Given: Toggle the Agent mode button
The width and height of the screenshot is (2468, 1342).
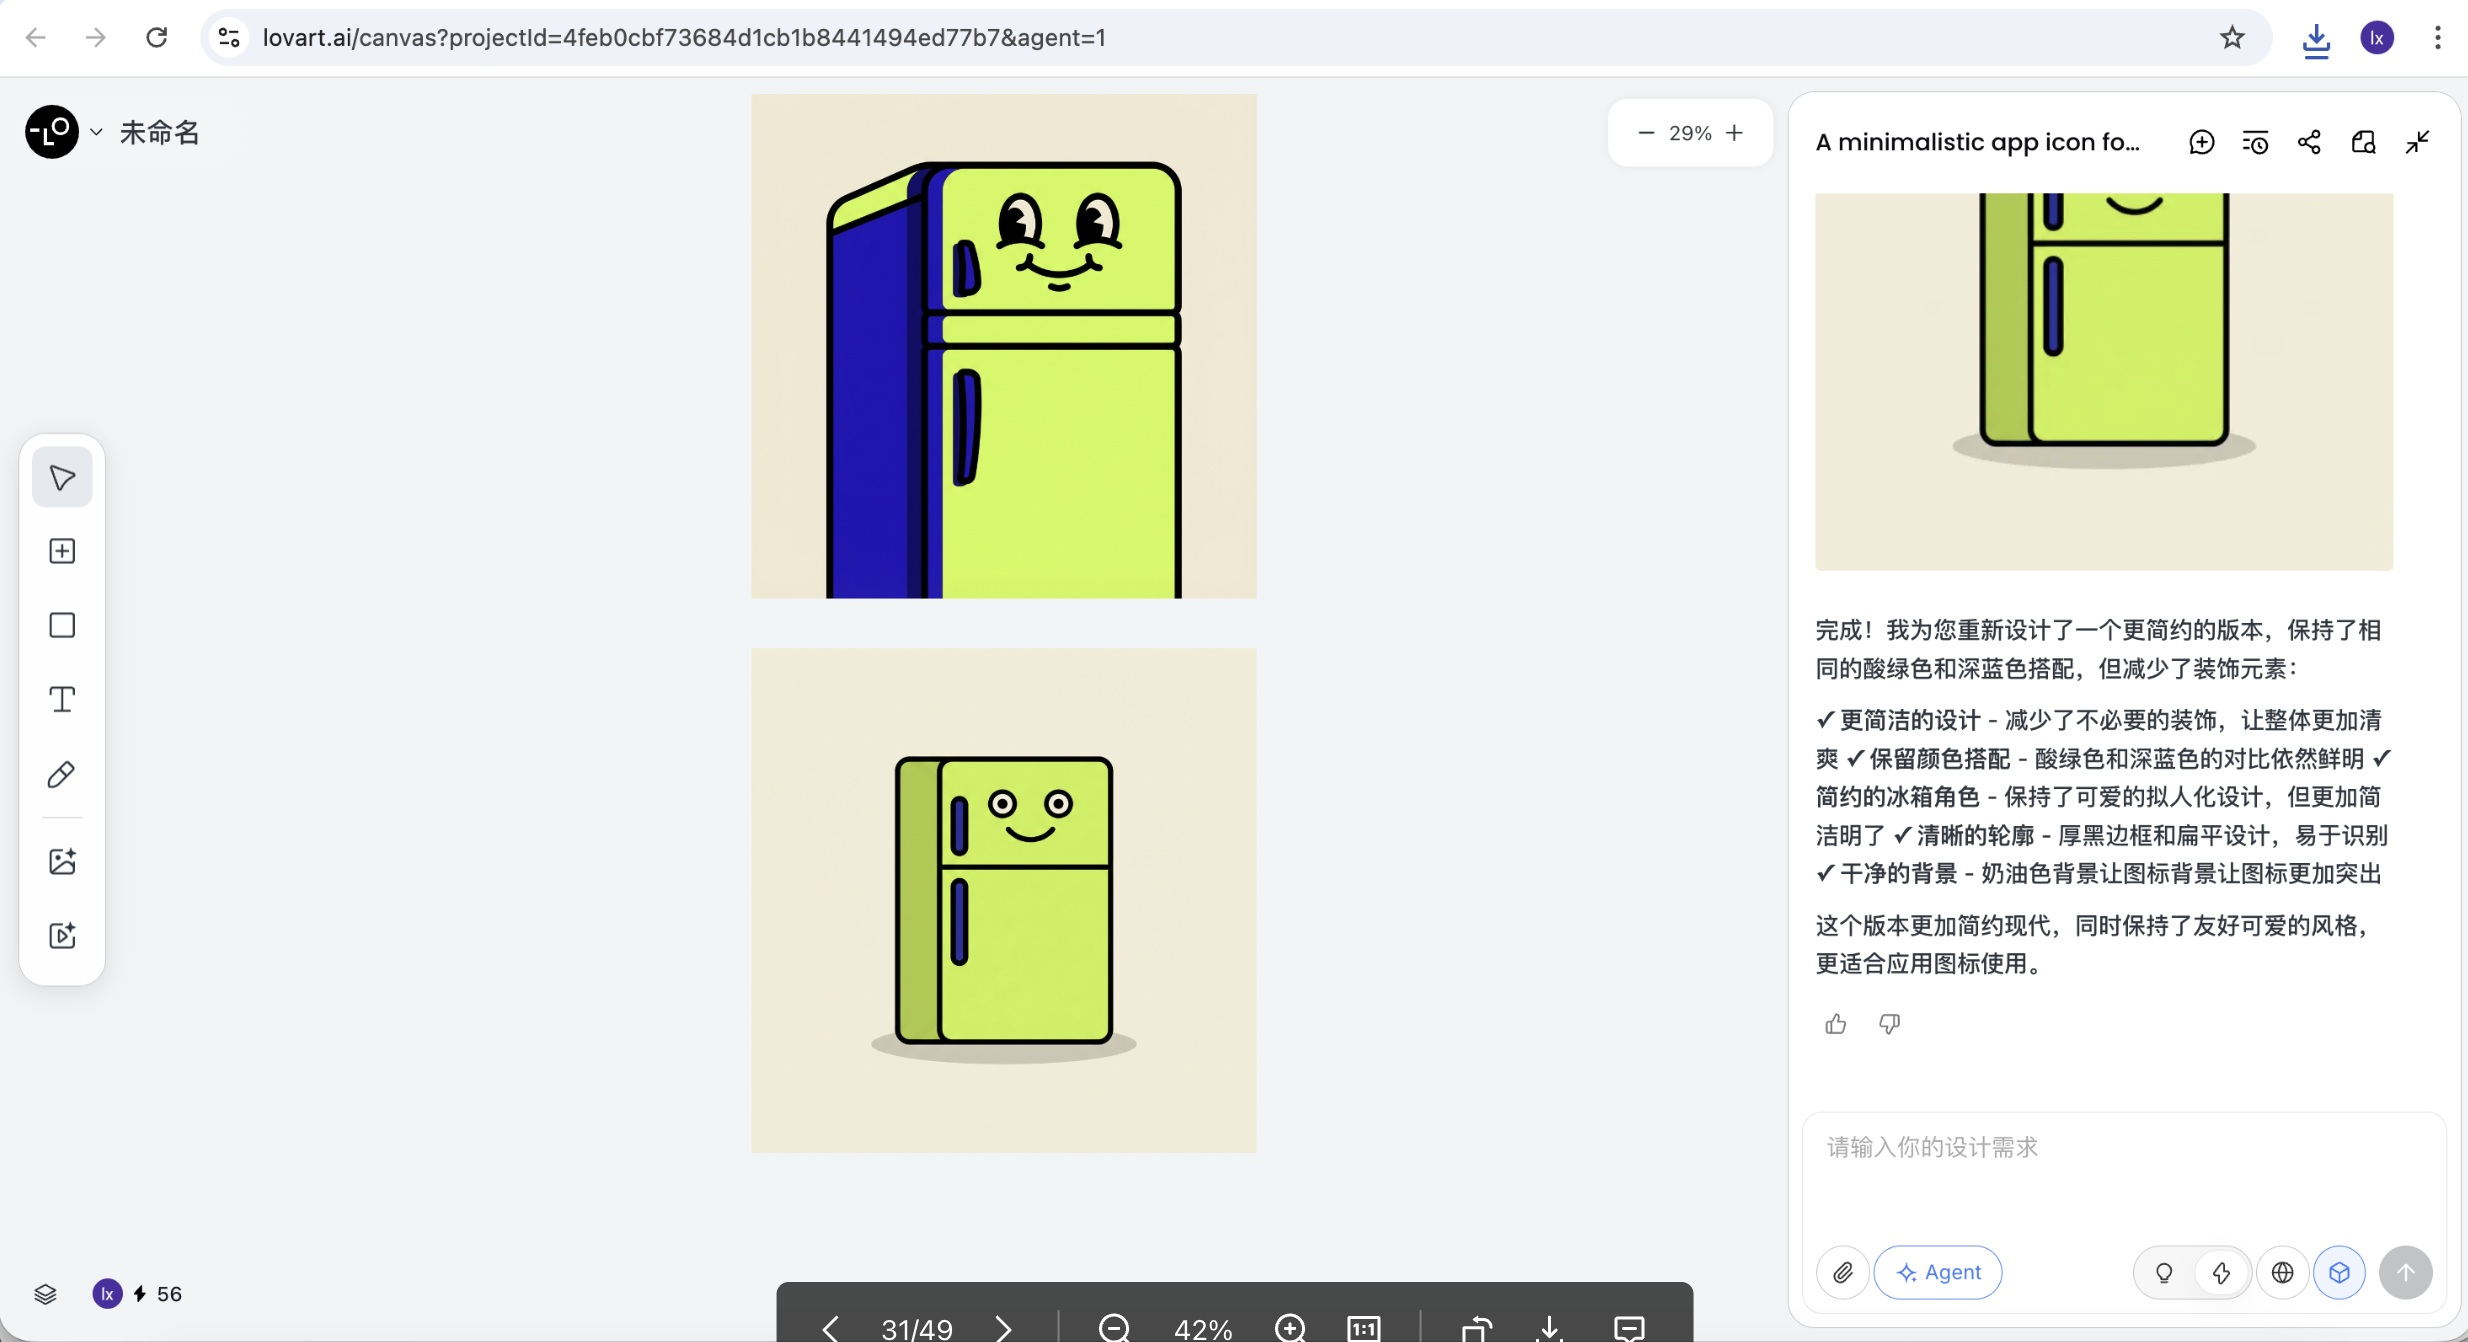Looking at the screenshot, I should coord(1937,1272).
